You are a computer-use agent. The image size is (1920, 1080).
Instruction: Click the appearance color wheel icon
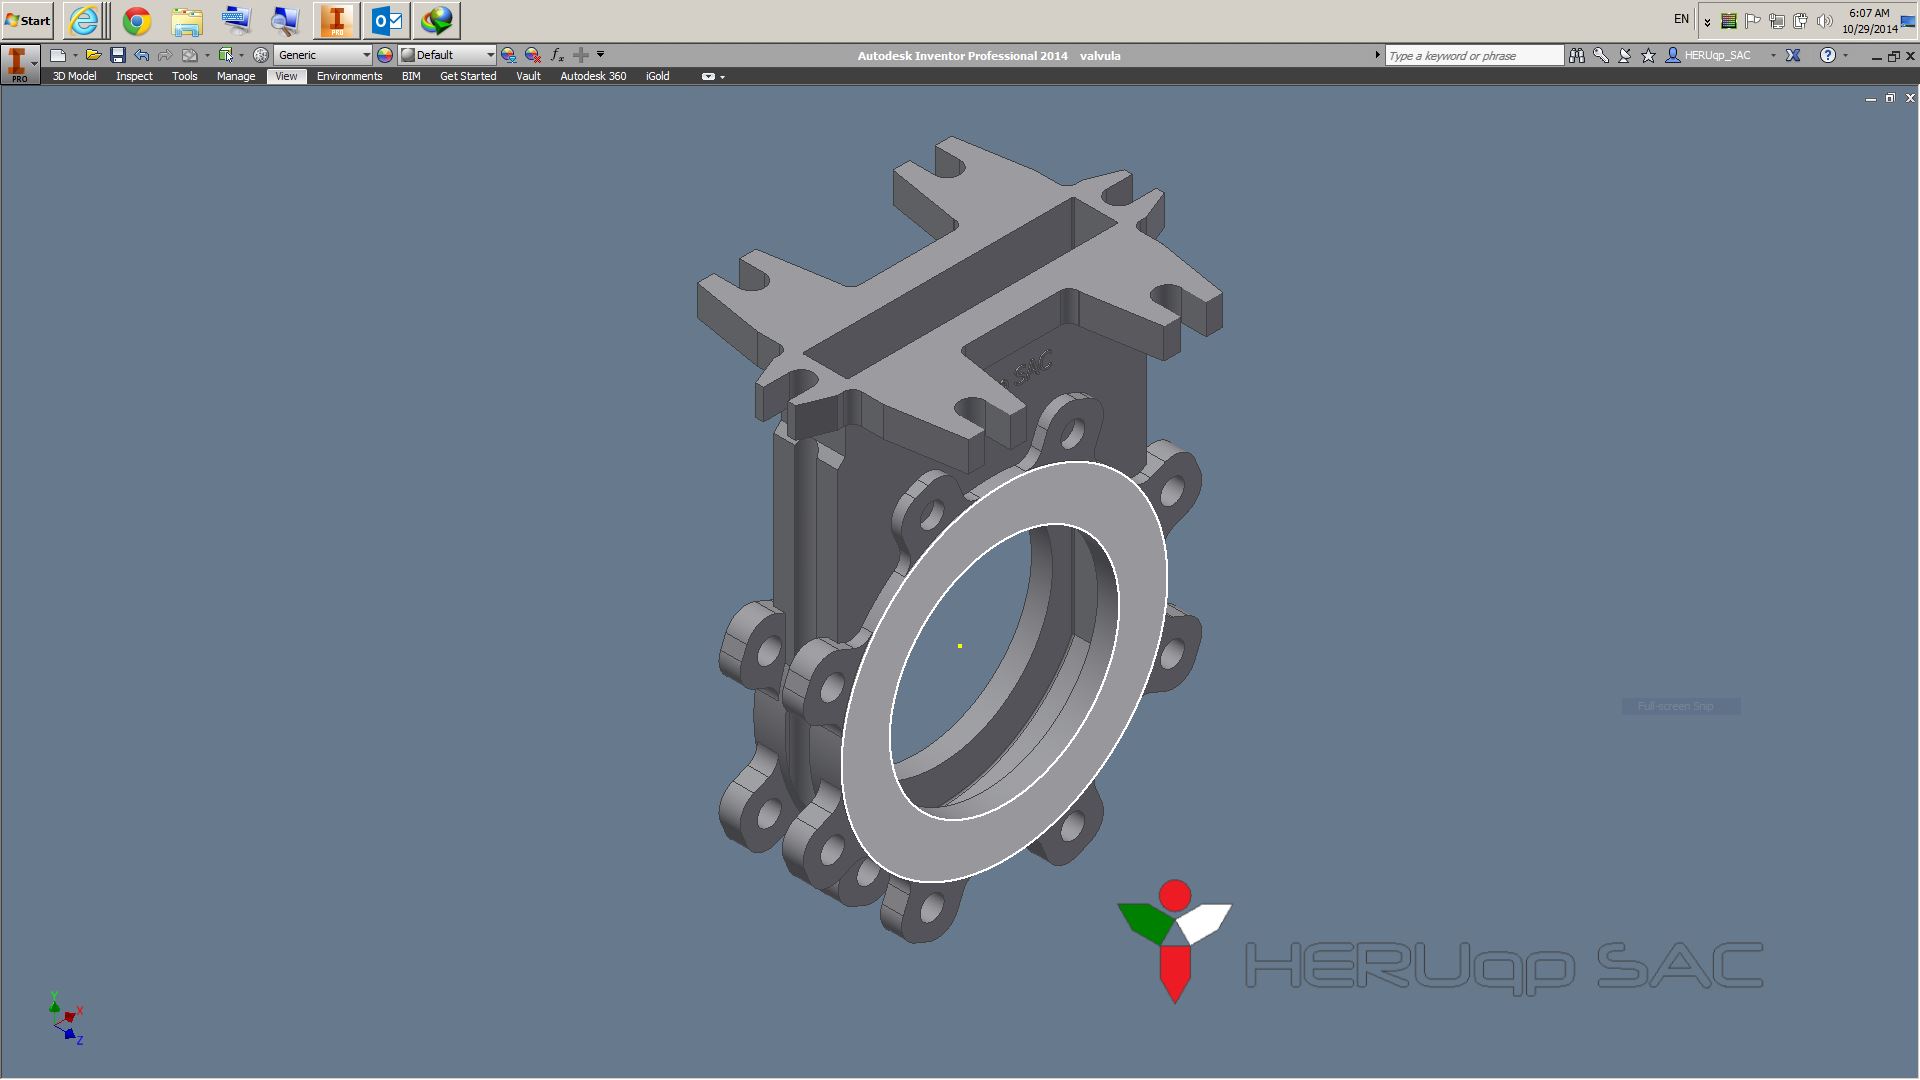tap(385, 55)
